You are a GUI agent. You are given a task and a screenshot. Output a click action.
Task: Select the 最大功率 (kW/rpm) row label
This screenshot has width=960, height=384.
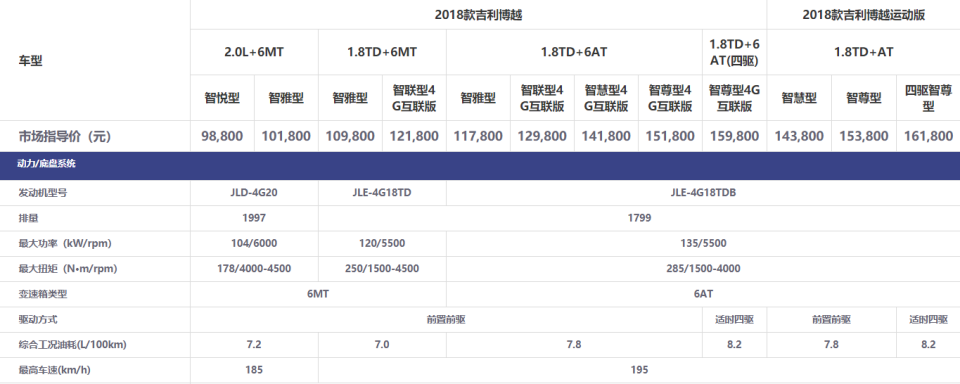(66, 243)
